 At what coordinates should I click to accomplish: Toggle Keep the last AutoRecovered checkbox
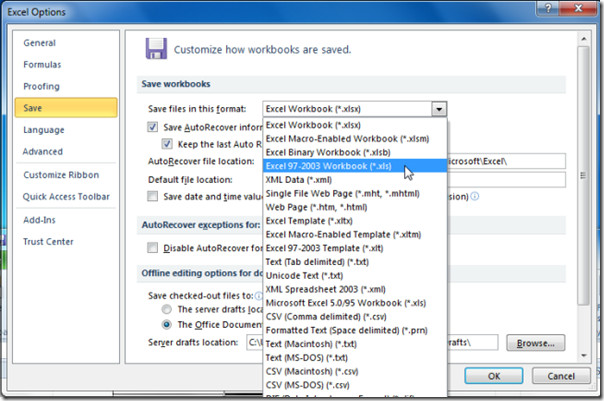[x=167, y=144]
